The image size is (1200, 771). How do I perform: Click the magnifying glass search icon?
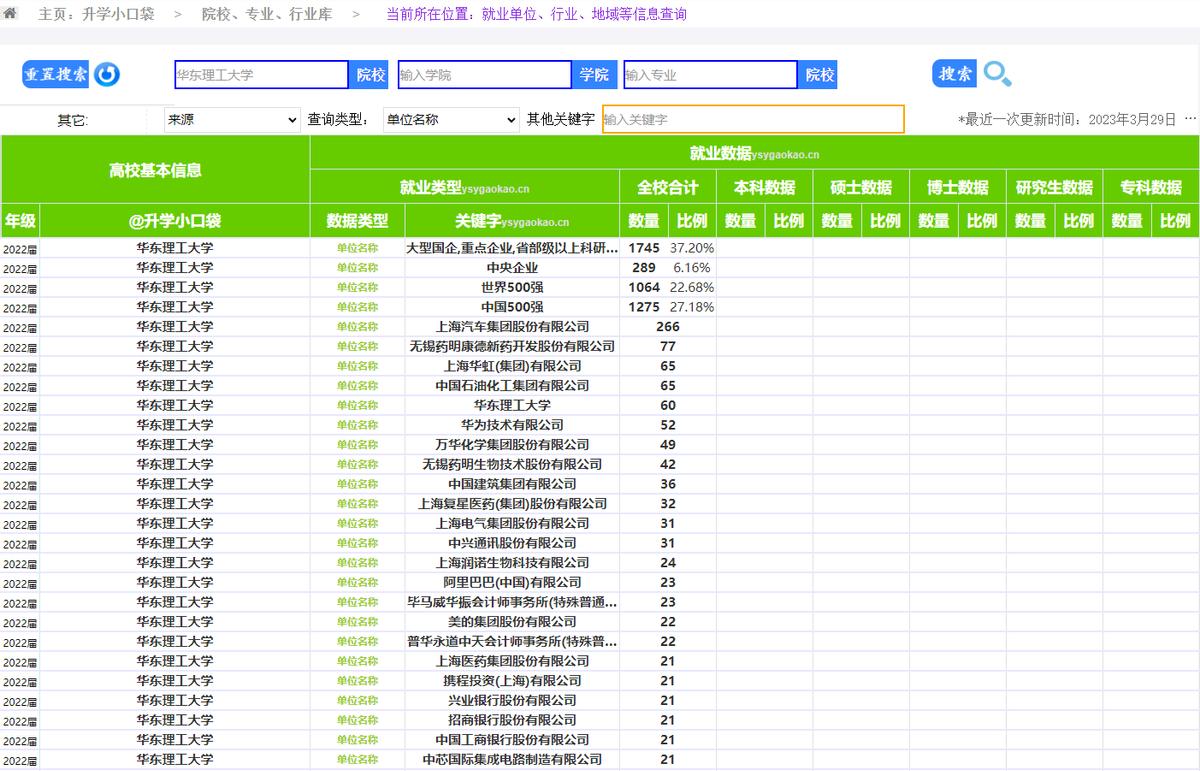[997, 74]
